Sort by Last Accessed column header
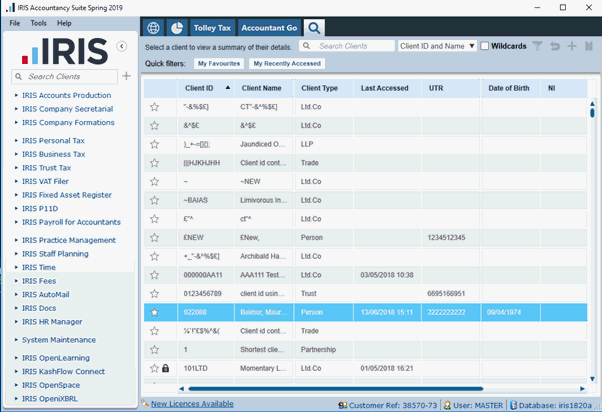 (x=387, y=88)
